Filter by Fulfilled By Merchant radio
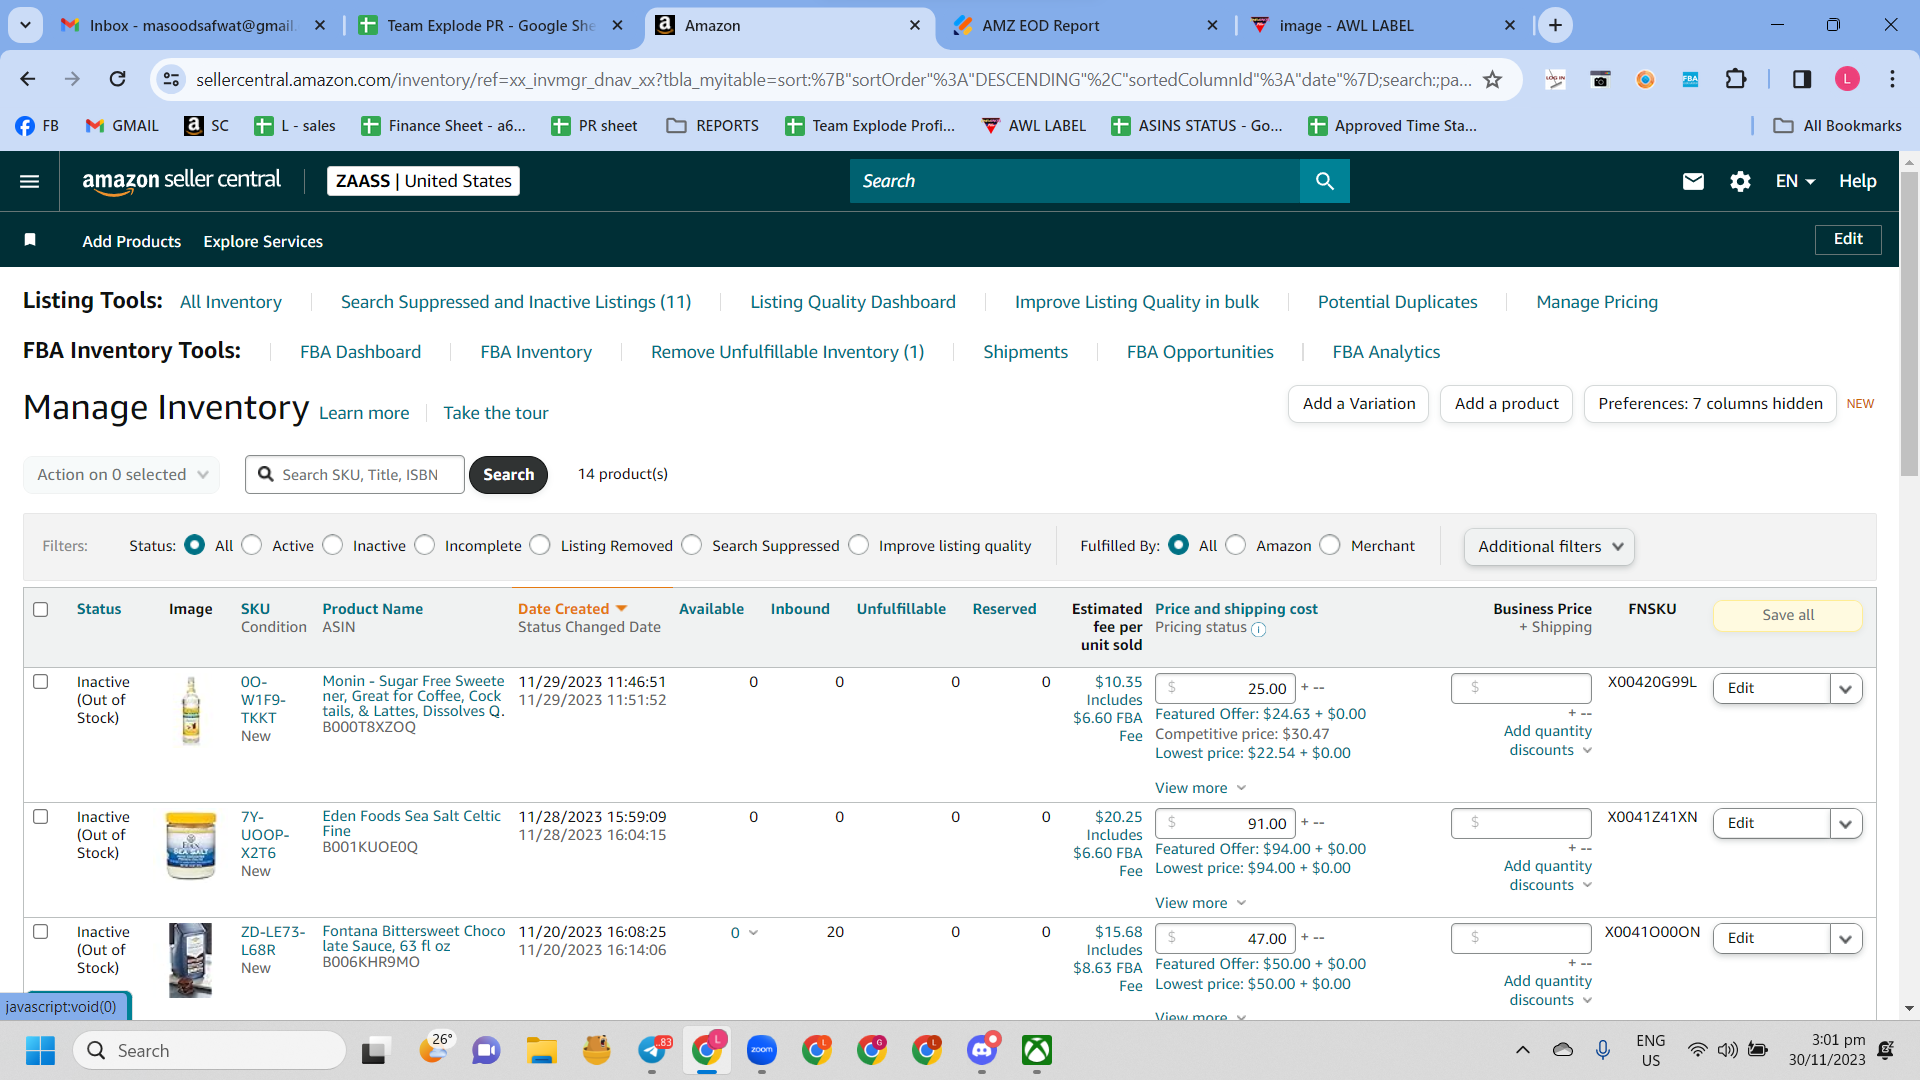This screenshot has width=1920, height=1080. [1330, 545]
